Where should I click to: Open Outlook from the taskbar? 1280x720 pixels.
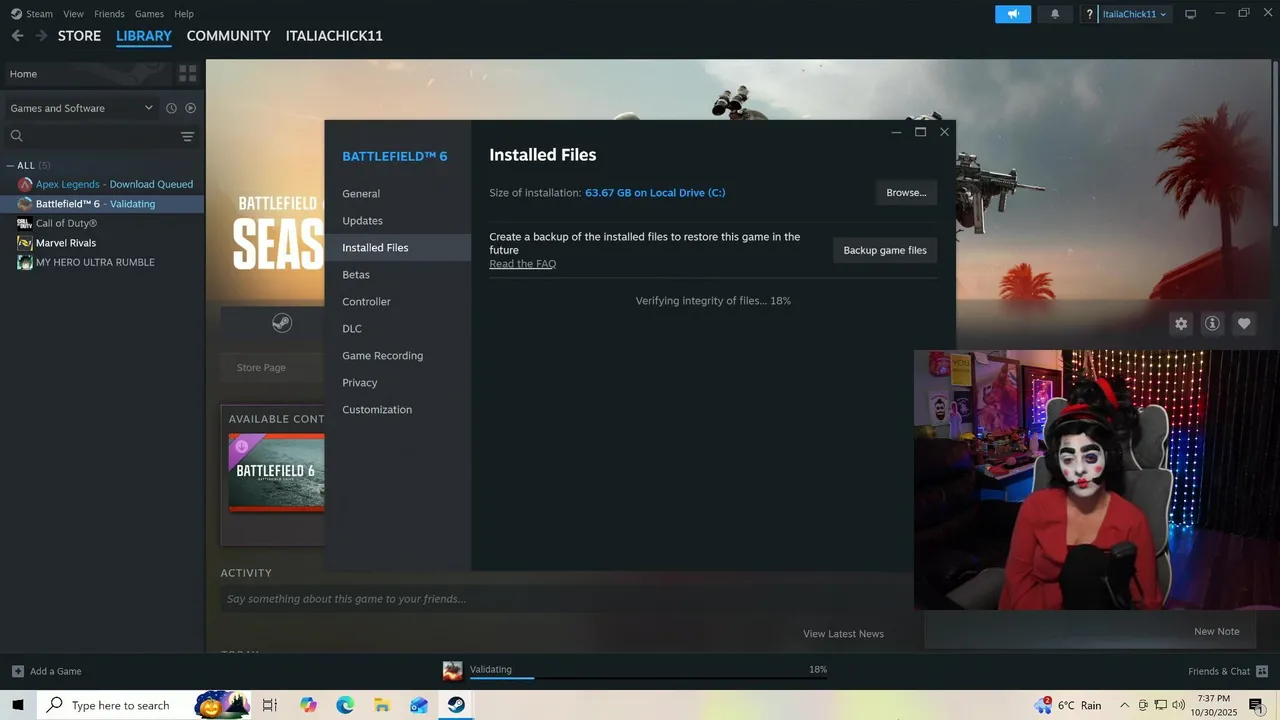coord(419,705)
